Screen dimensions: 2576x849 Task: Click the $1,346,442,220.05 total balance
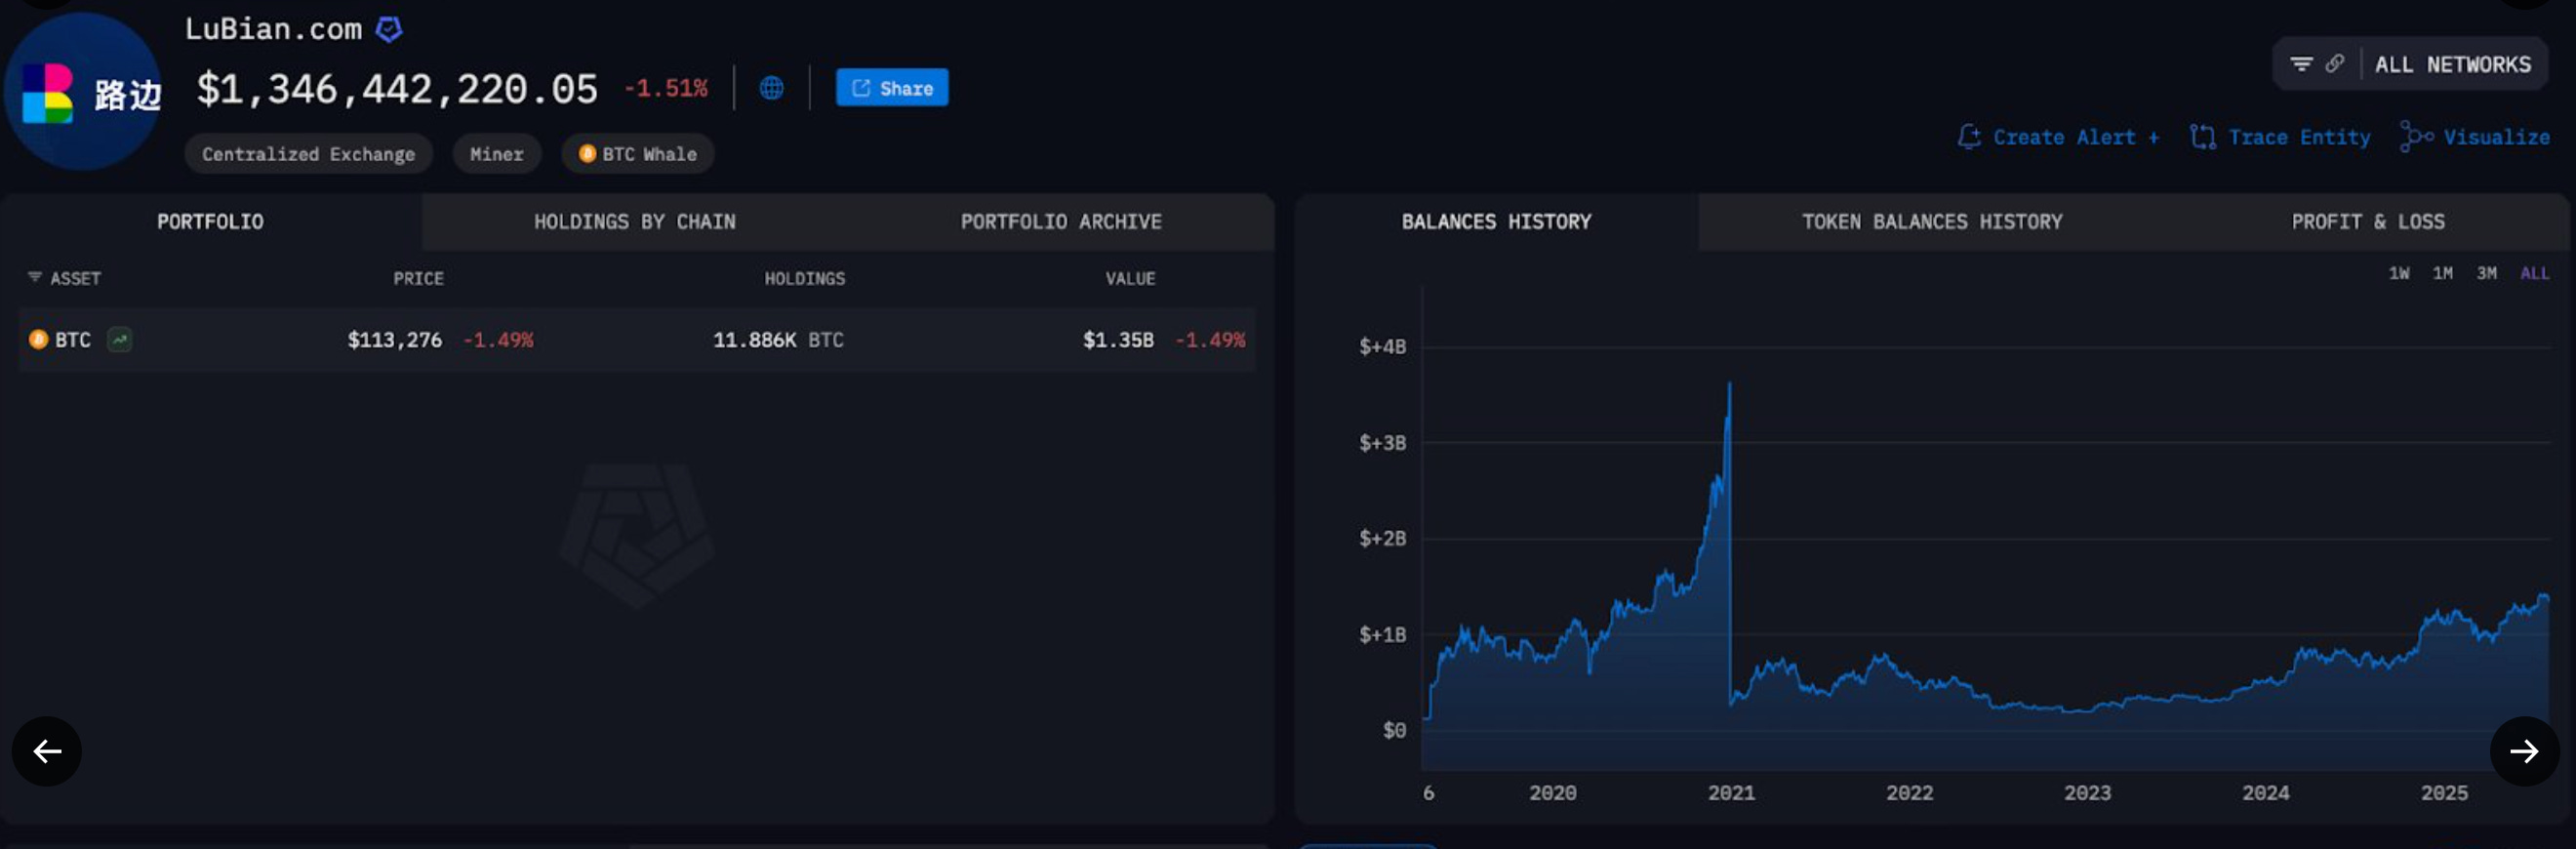tap(397, 89)
